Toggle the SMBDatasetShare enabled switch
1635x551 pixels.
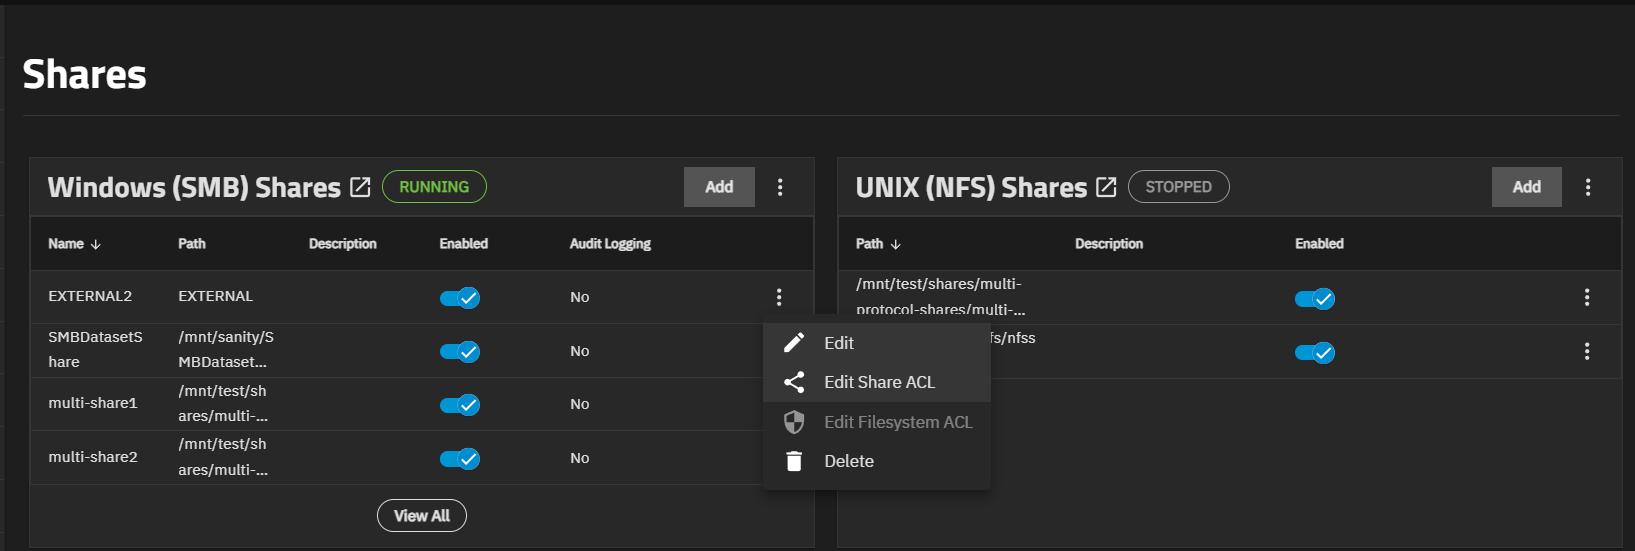(460, 352)
